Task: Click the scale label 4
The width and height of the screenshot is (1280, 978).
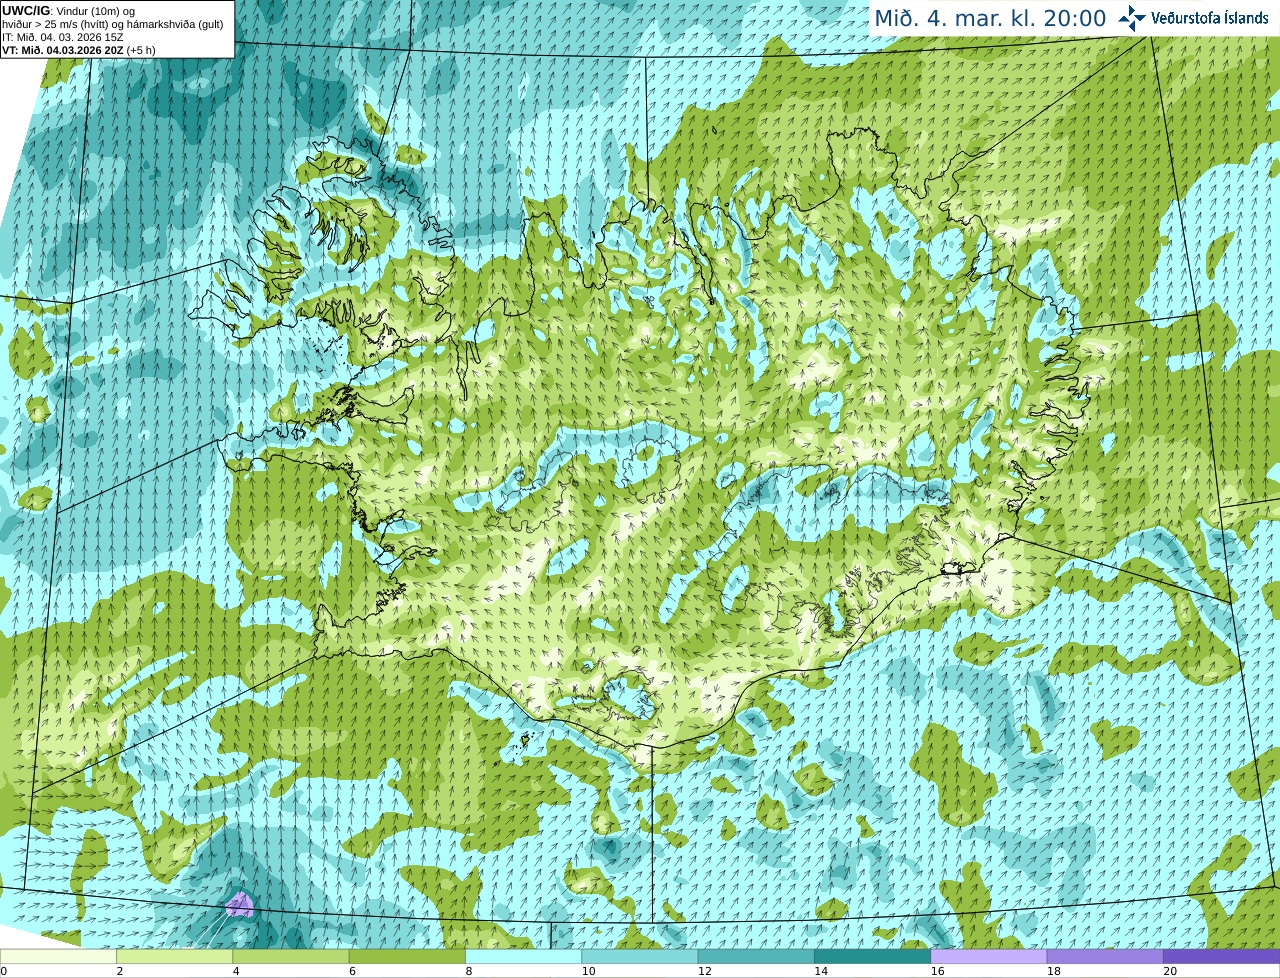Action: tap(236, 971)
